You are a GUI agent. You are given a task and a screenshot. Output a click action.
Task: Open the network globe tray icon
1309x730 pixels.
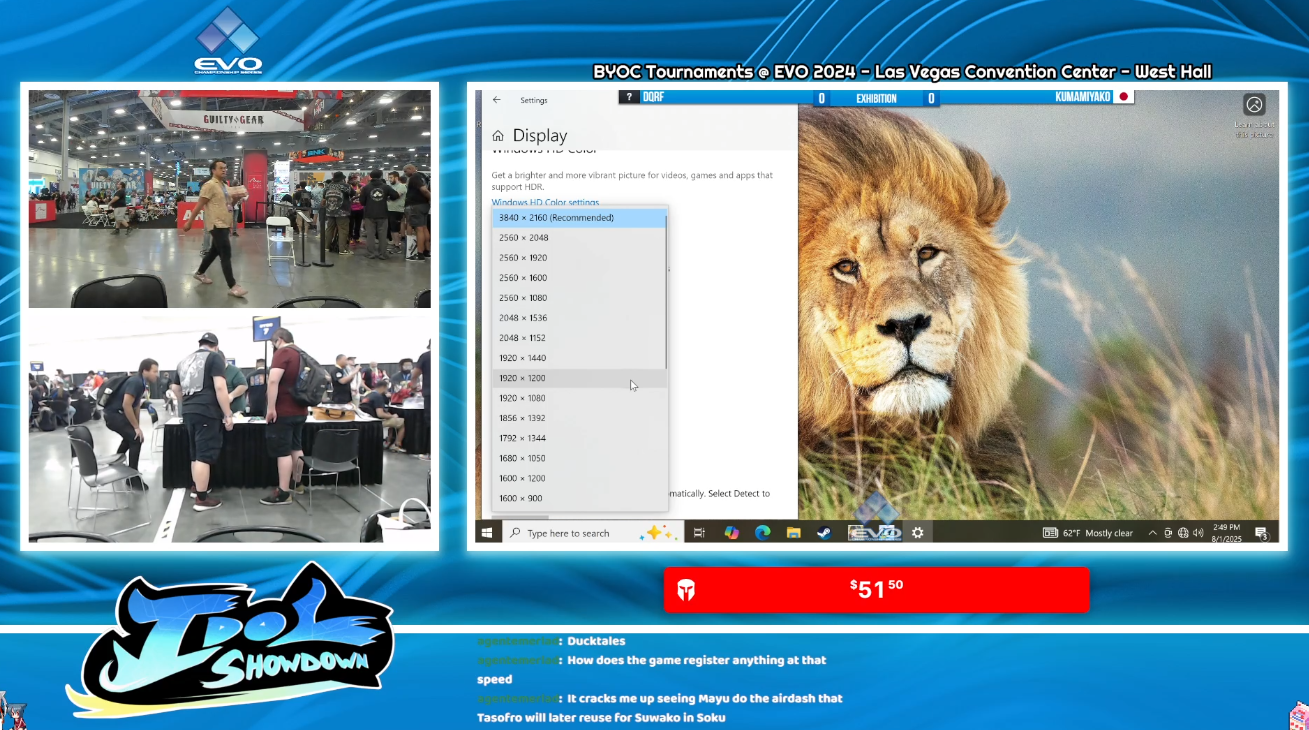click(1183, 533)
